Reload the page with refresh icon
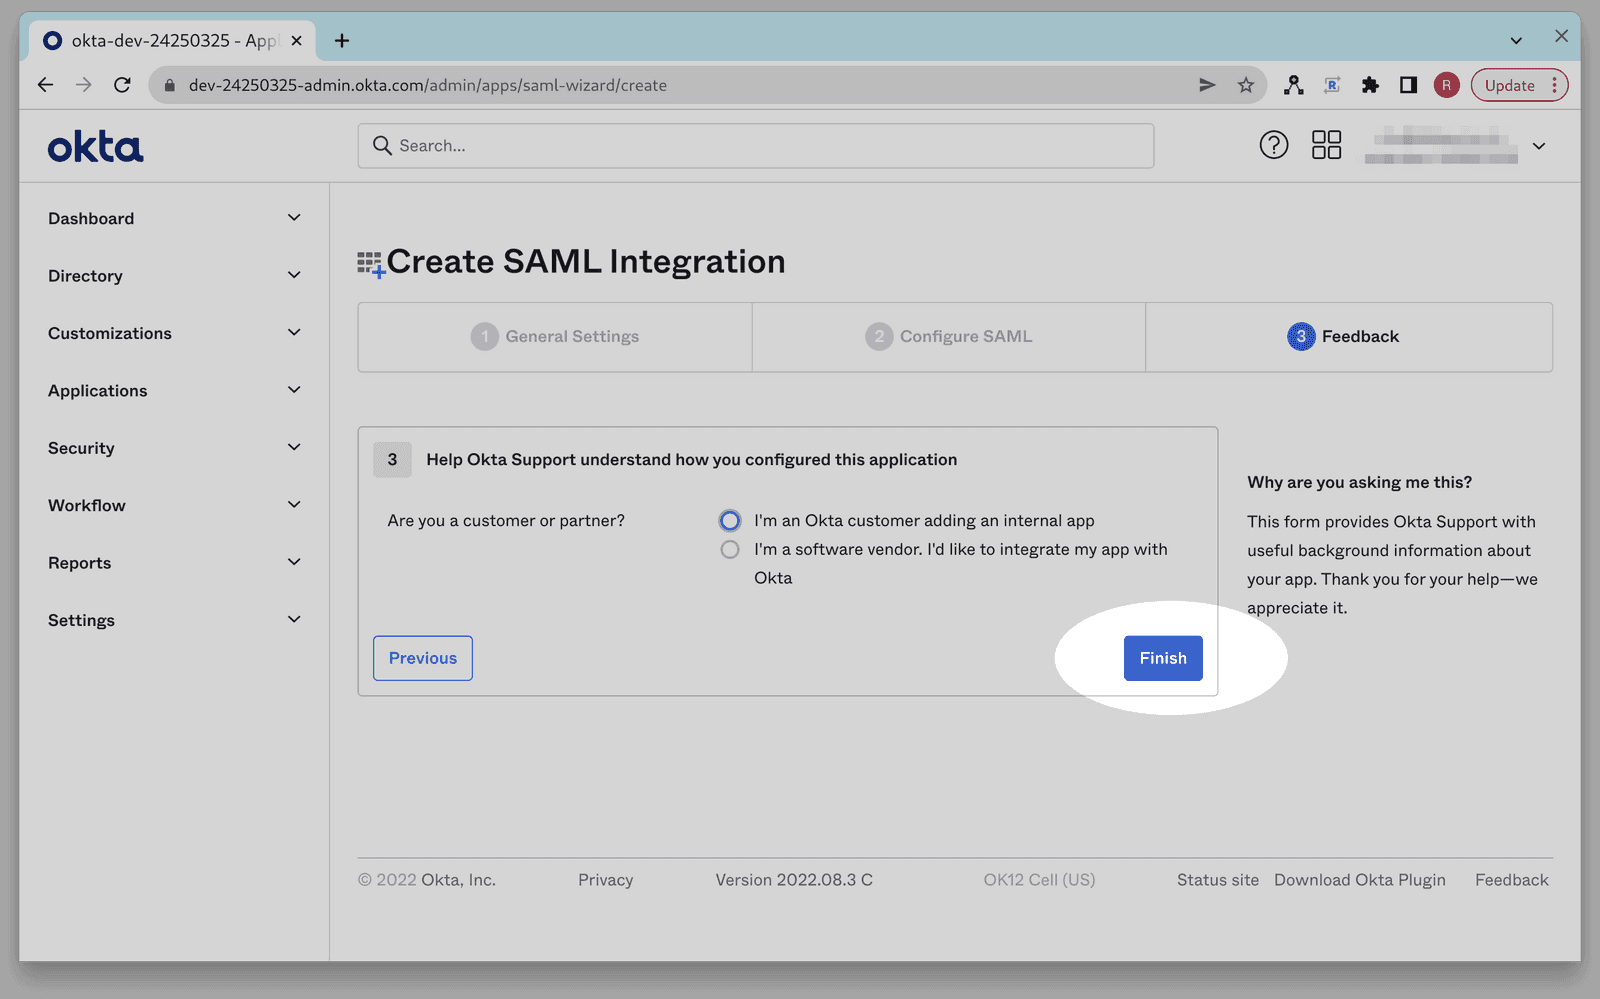Screen dimensions: 1600x999 point(122,85)
